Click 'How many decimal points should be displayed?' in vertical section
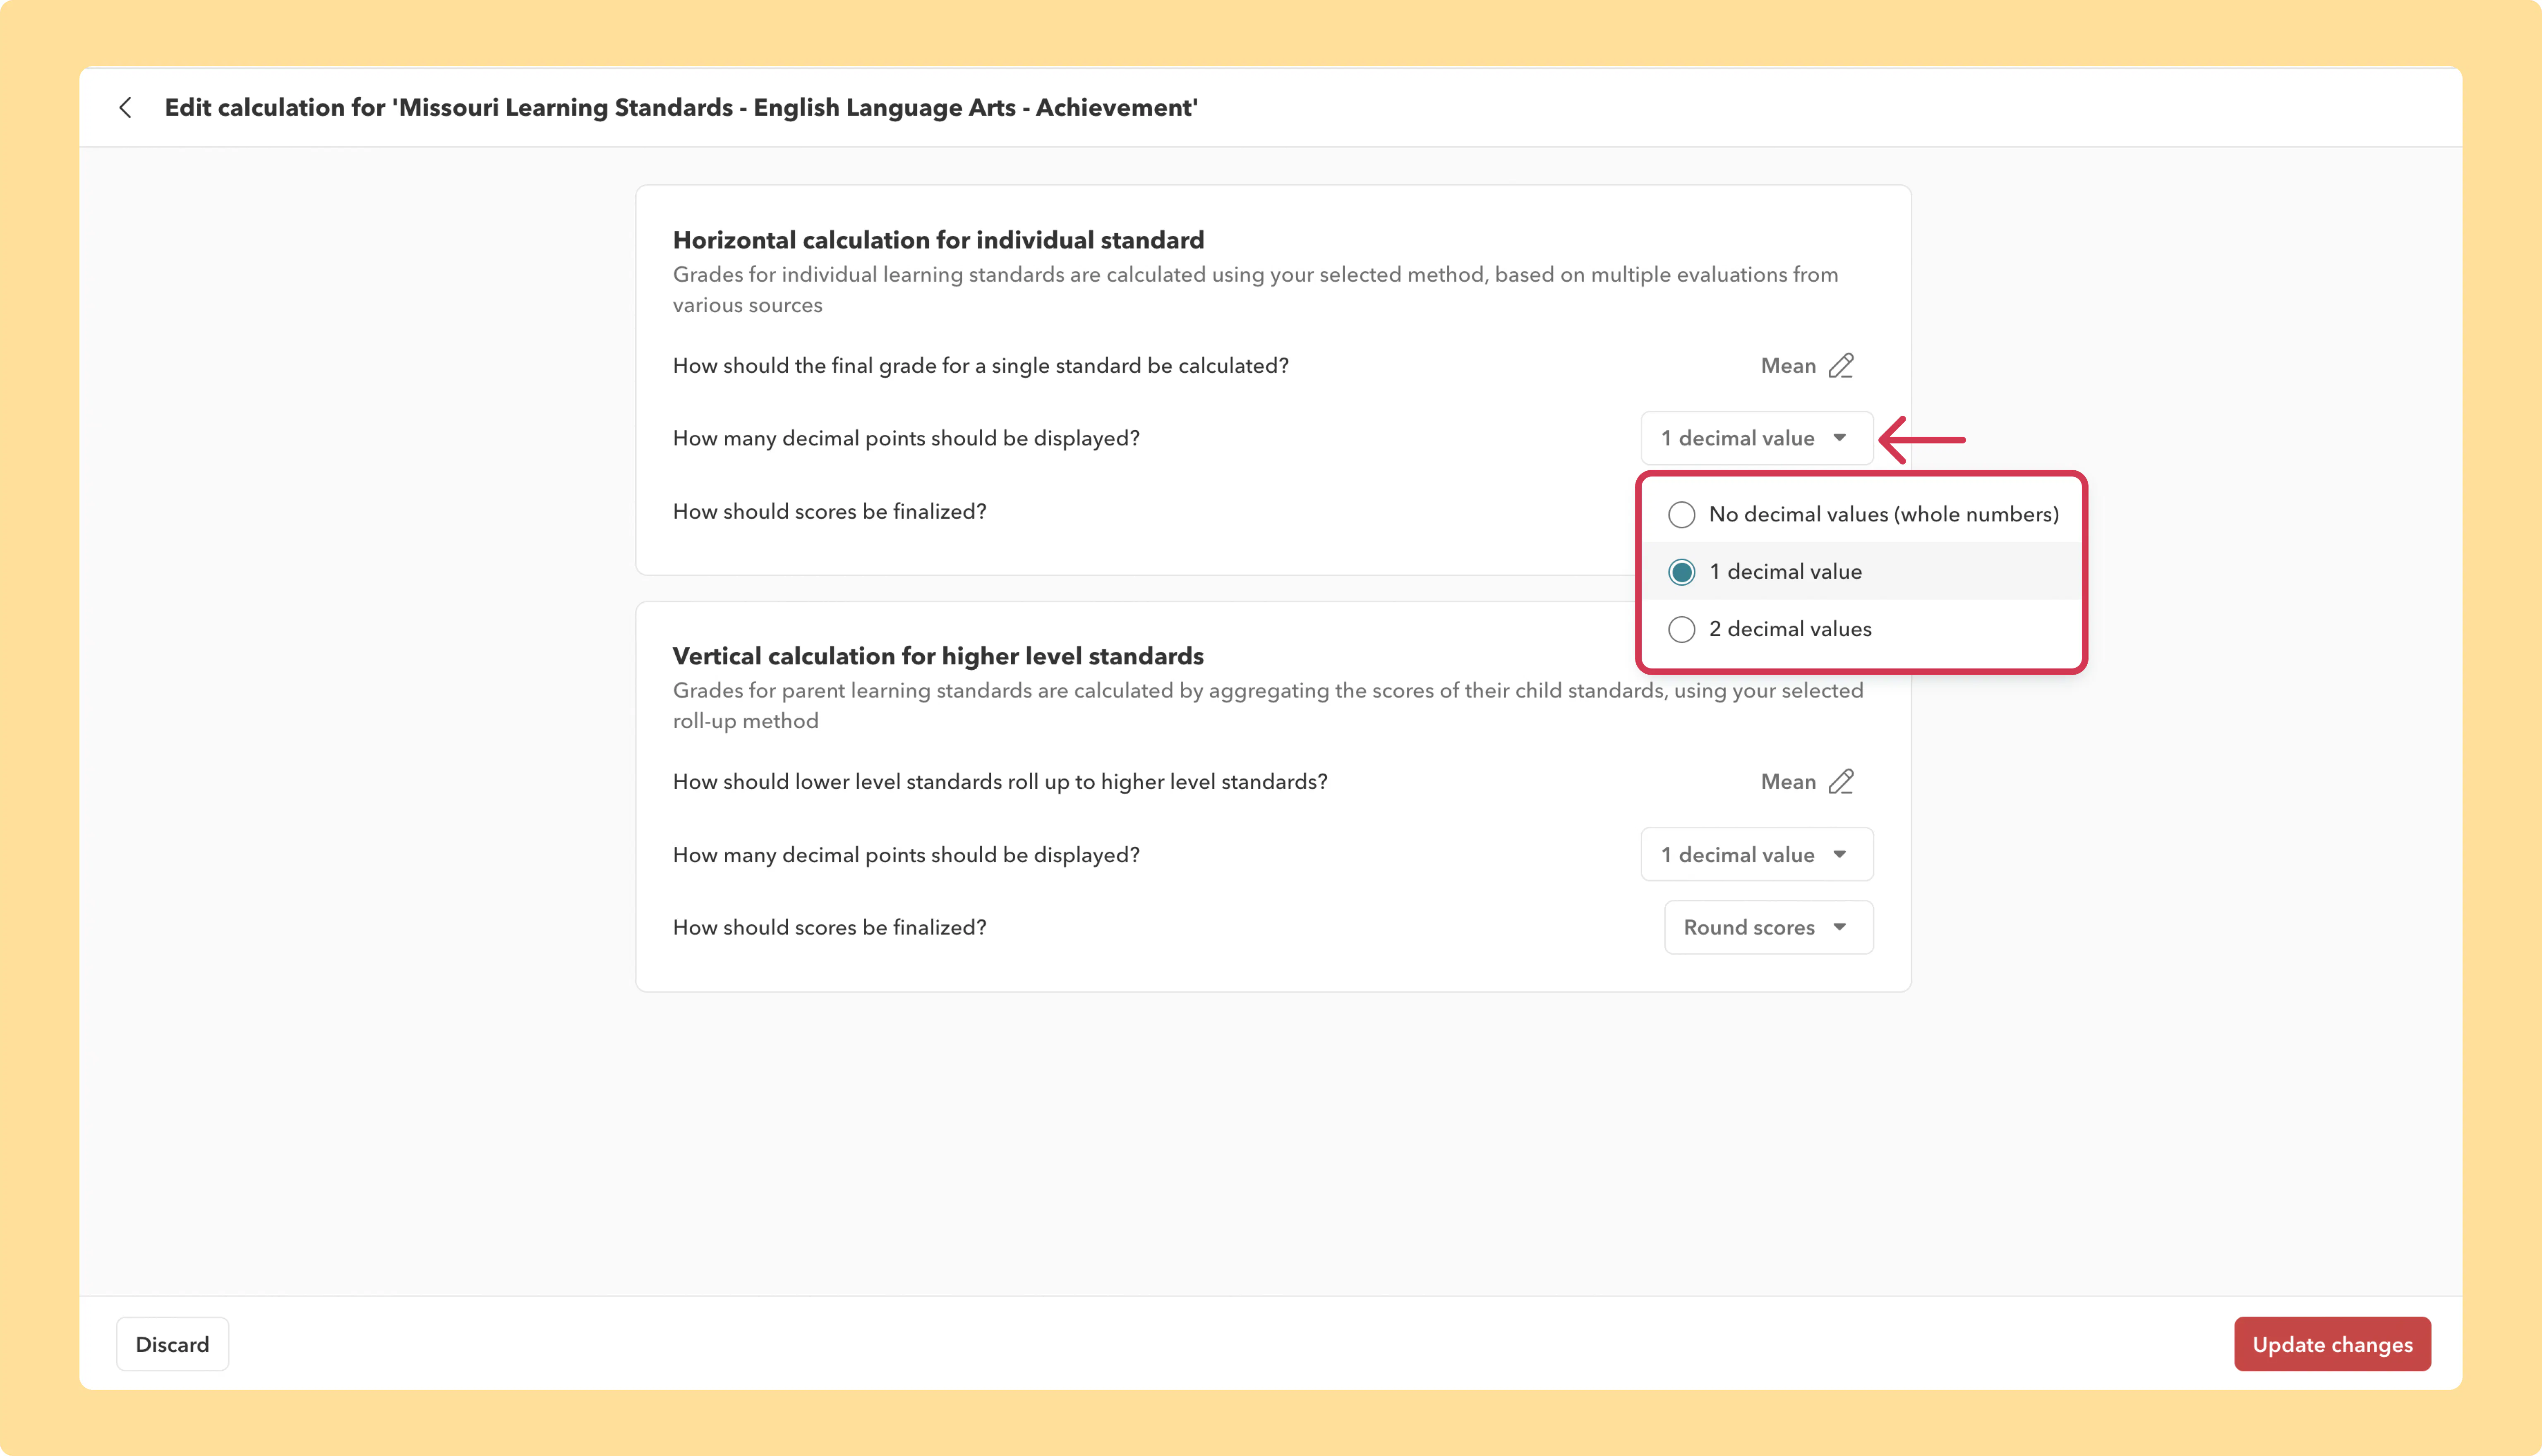The width and height of the screenshot is (2542, 1456). point(906,855)
